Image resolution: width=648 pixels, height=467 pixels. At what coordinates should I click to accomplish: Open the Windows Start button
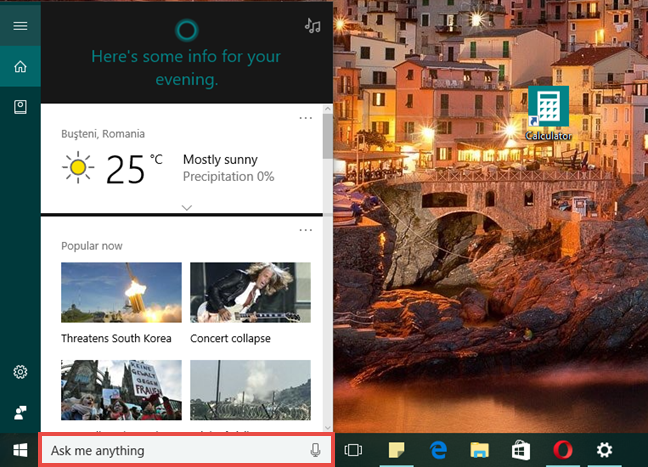[x=20, y=450]
